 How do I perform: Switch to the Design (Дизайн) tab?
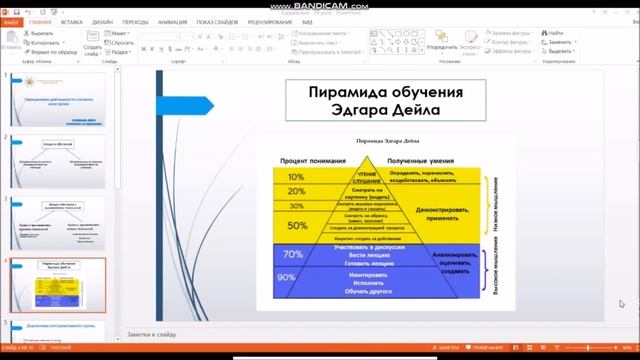tap(102, 22)
